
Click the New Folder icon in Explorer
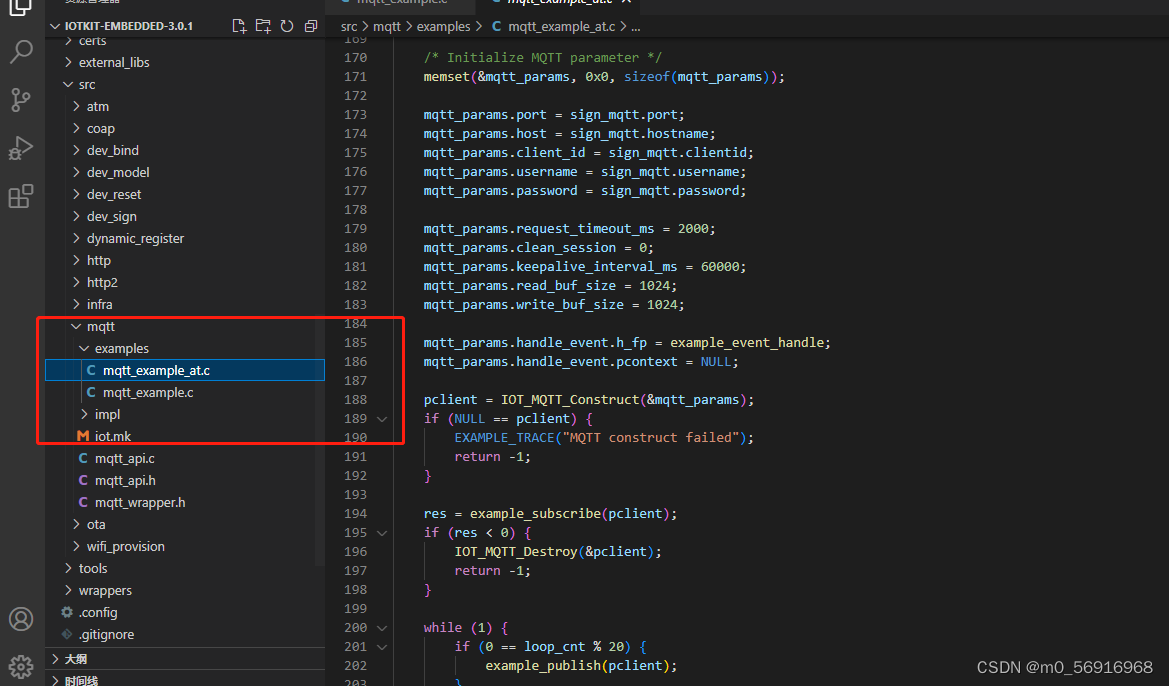(x=263, y=25)
